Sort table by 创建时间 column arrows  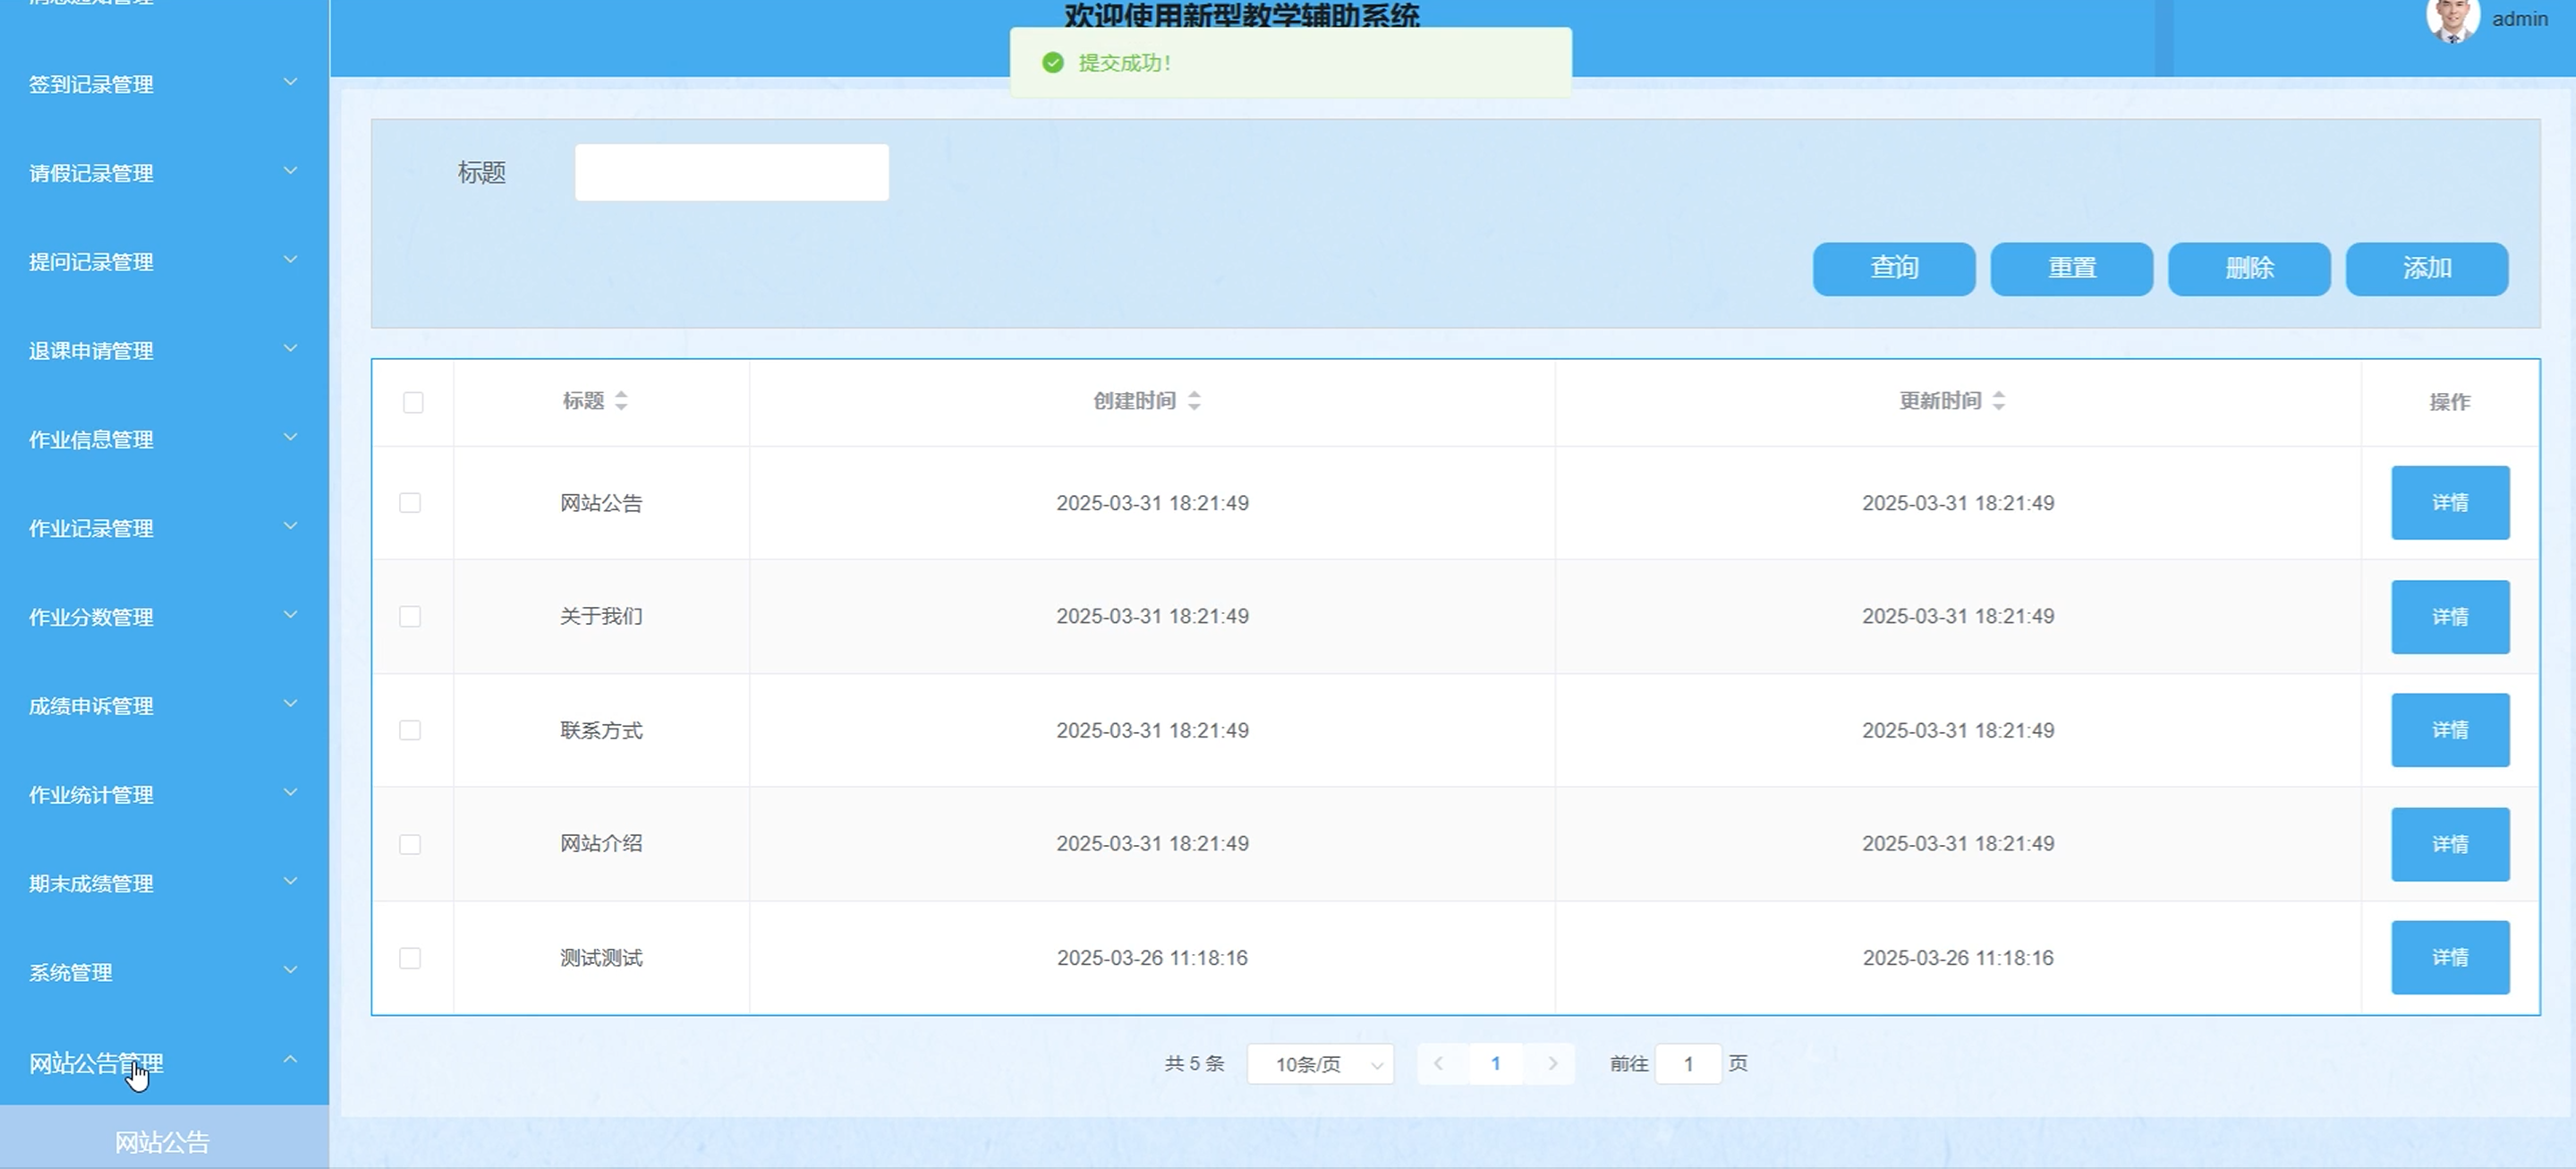1194,401
